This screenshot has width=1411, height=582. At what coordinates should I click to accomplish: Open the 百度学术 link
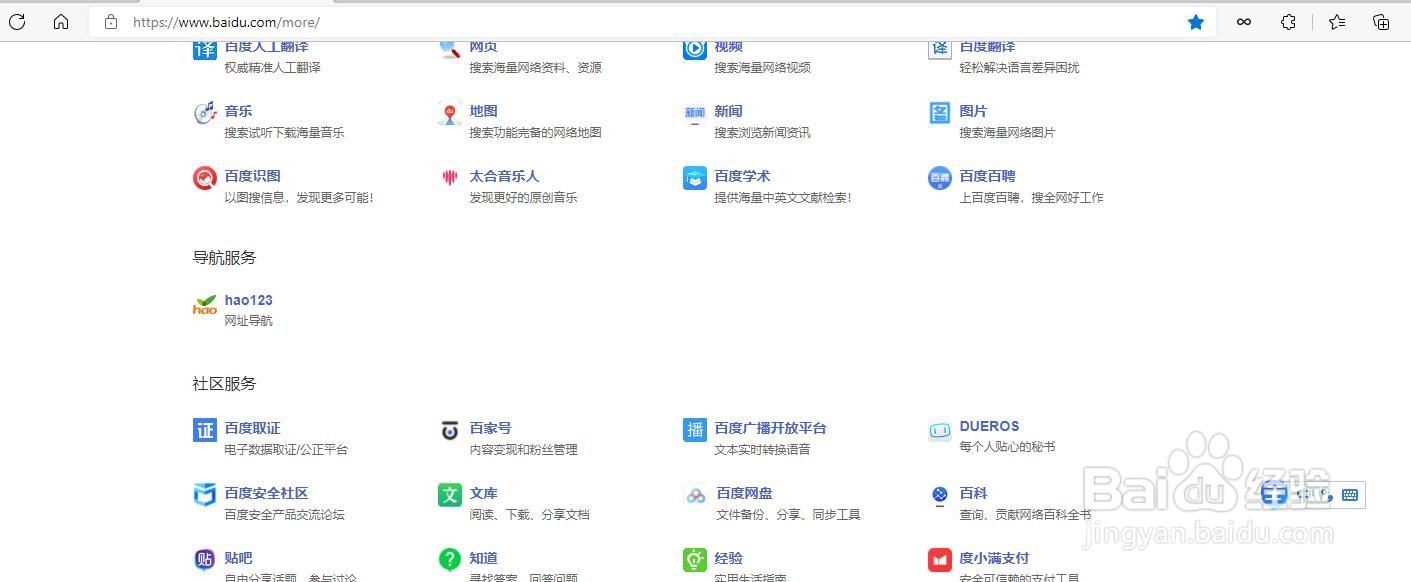click(742, 176)
